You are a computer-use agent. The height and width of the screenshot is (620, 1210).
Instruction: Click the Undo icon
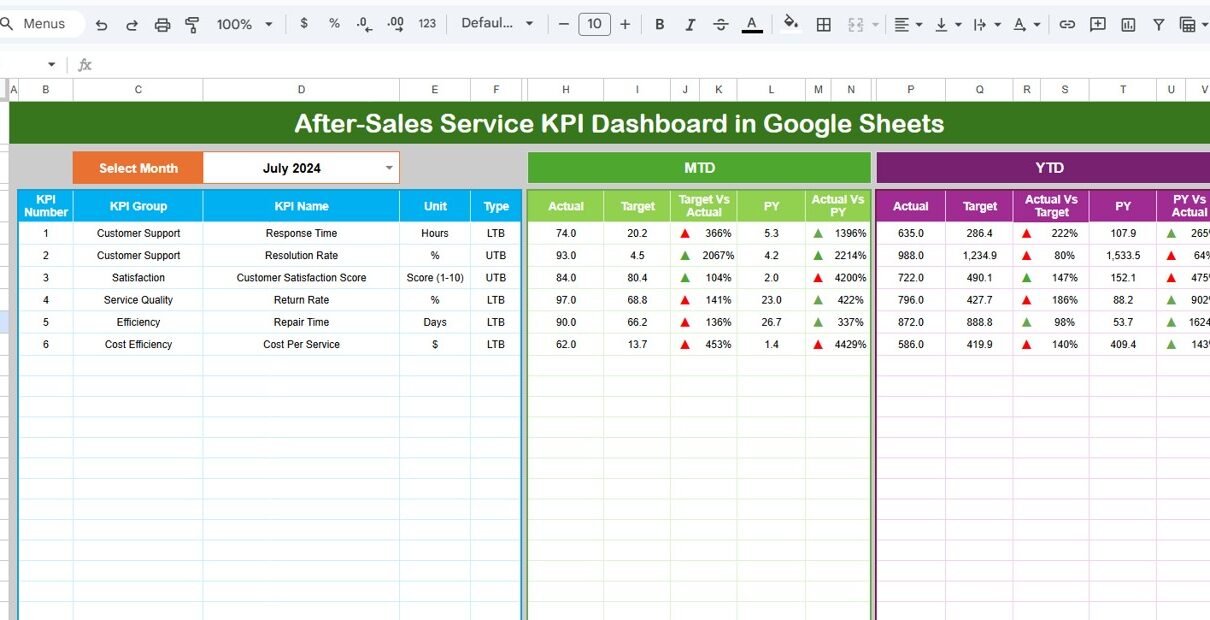(x=101, y=24)
